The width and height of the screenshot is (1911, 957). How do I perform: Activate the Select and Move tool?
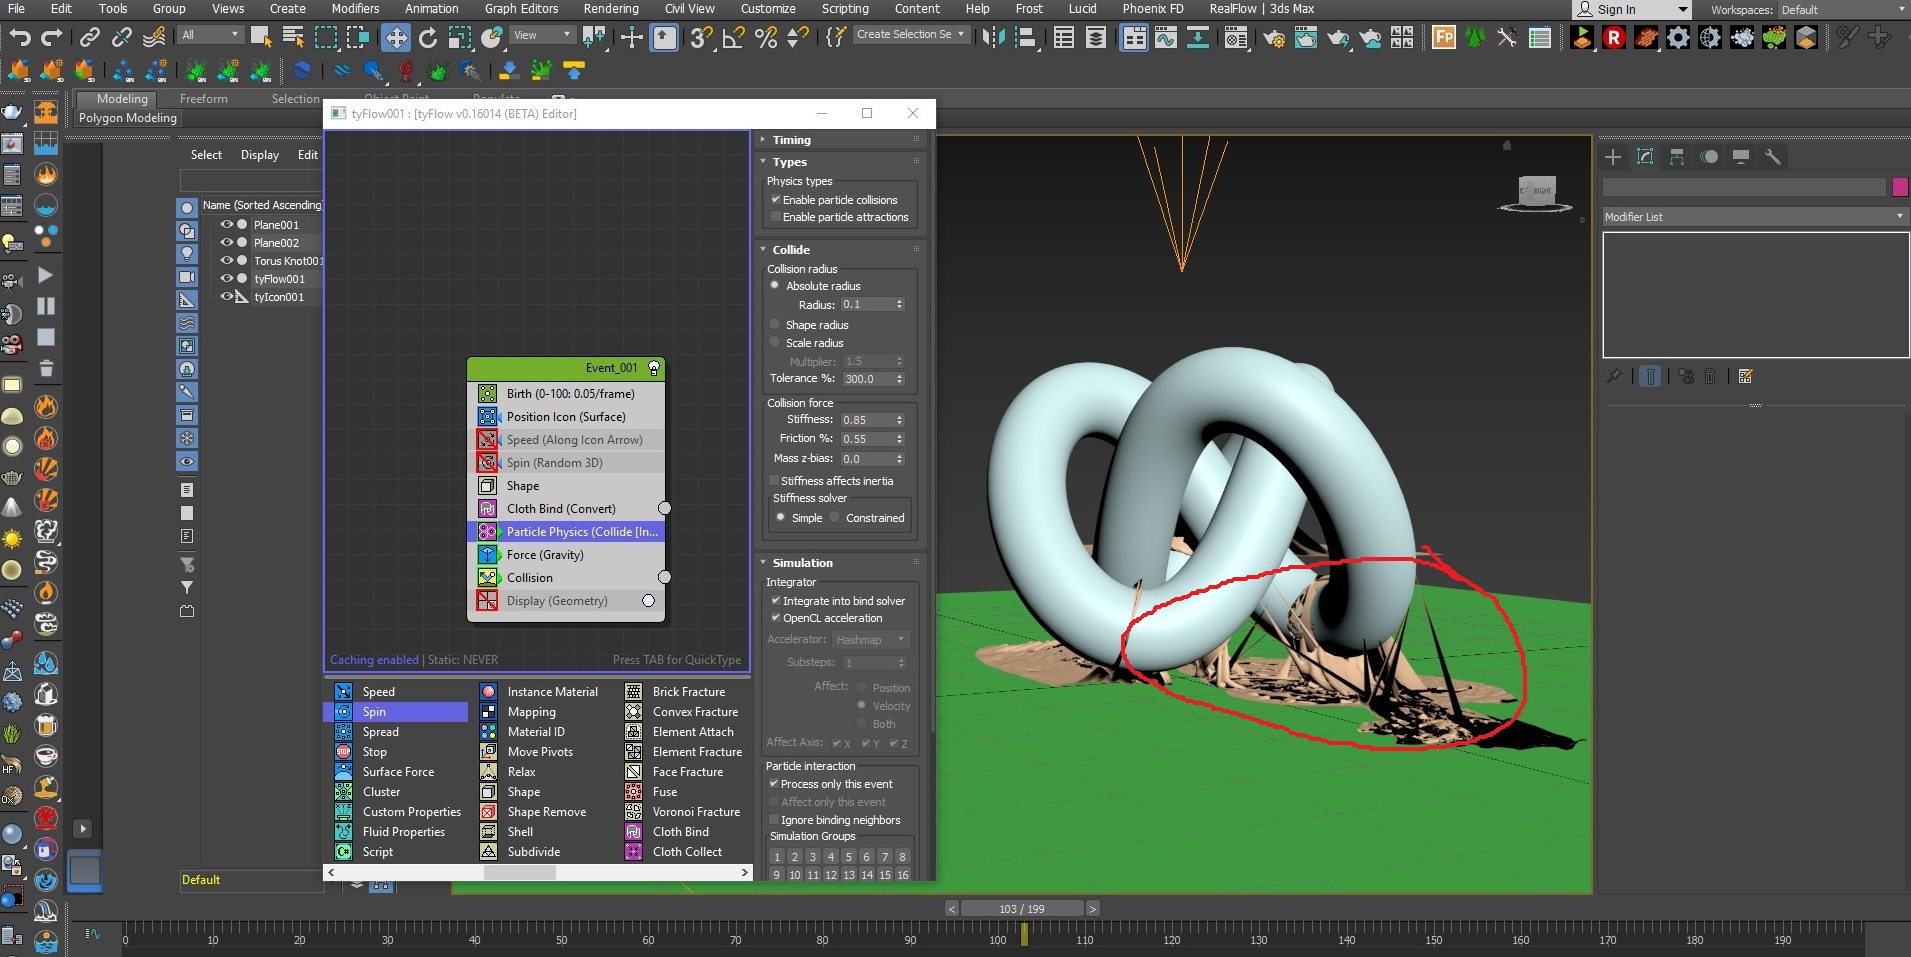tap(396, 38)
